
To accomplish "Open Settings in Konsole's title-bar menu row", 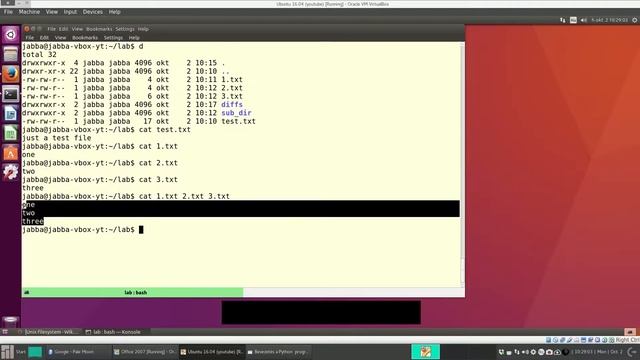I will pyautogui.click(x=125, y=29).
